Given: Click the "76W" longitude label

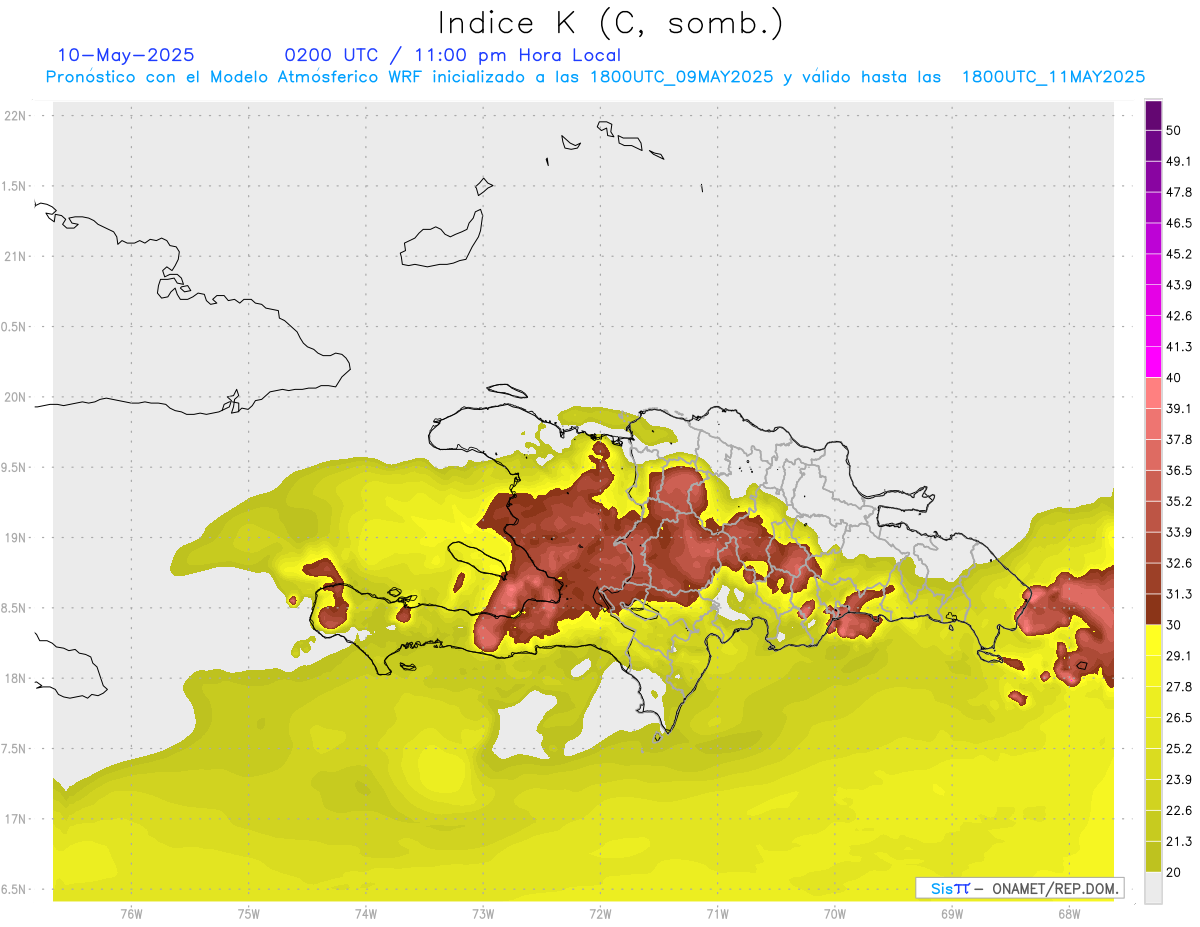Looking at the screenshot, I should click(x=131, y=913).
